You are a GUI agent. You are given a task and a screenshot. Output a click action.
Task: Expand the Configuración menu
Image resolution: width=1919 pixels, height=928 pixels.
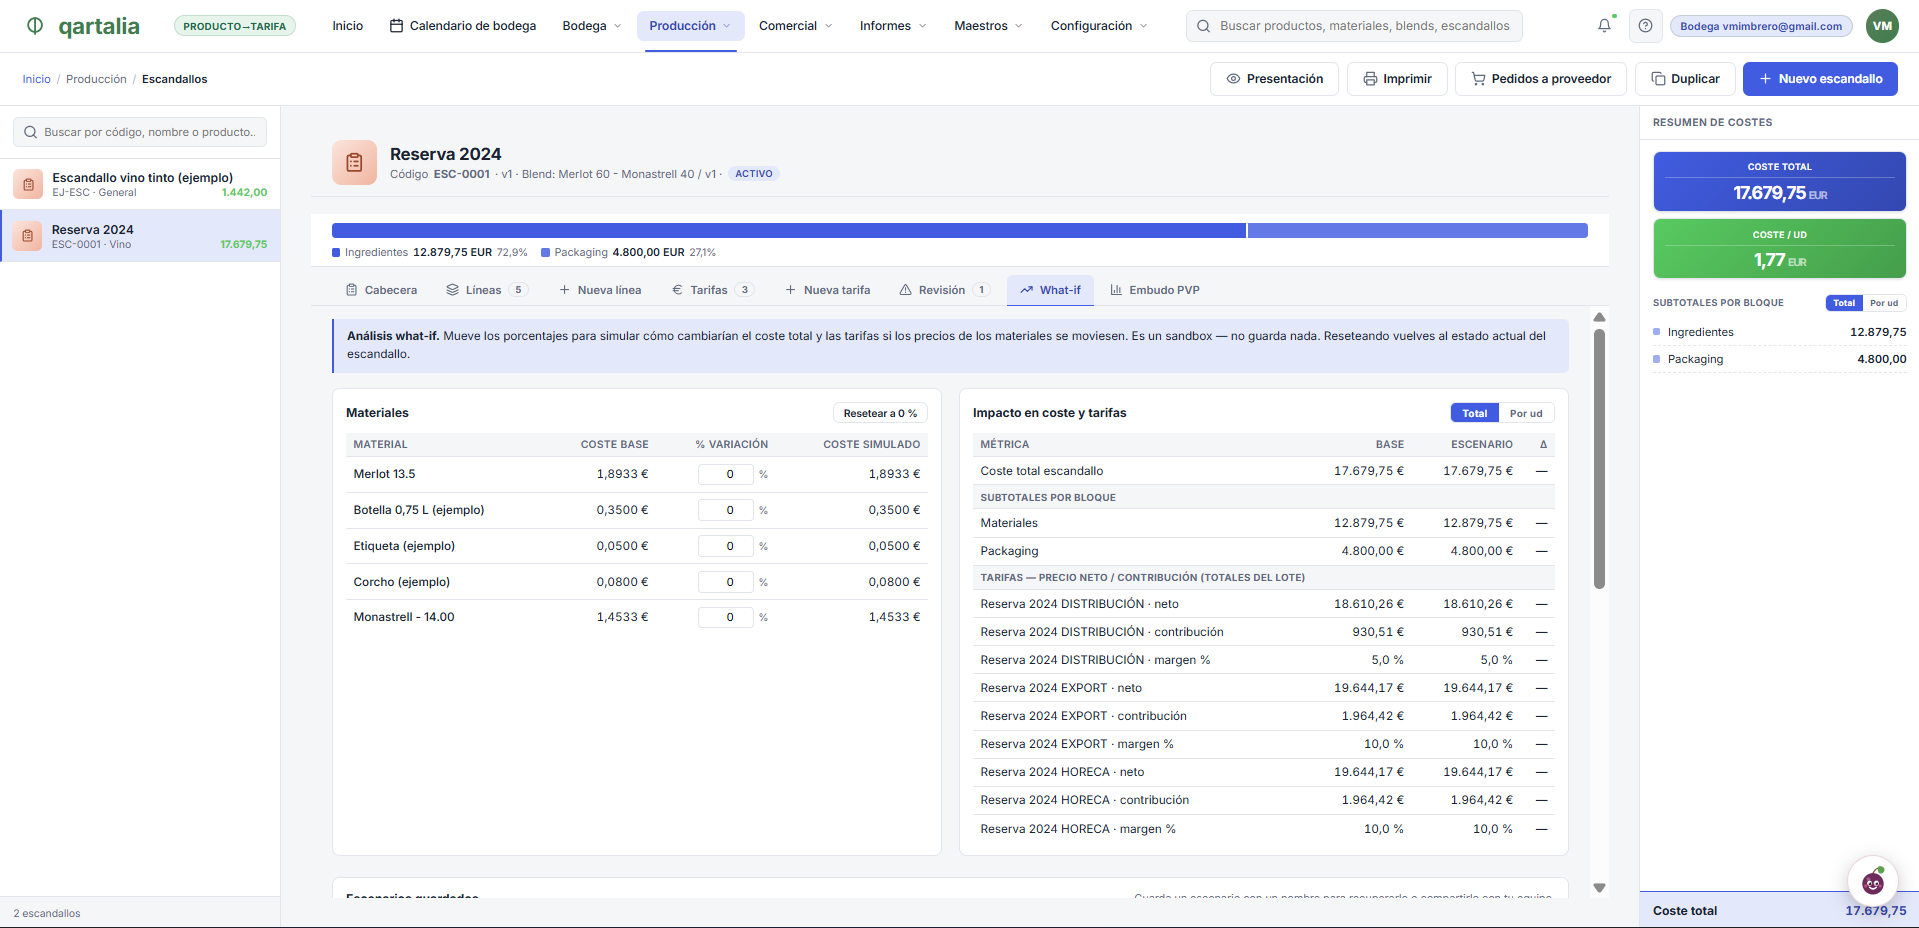(1099, 26)
